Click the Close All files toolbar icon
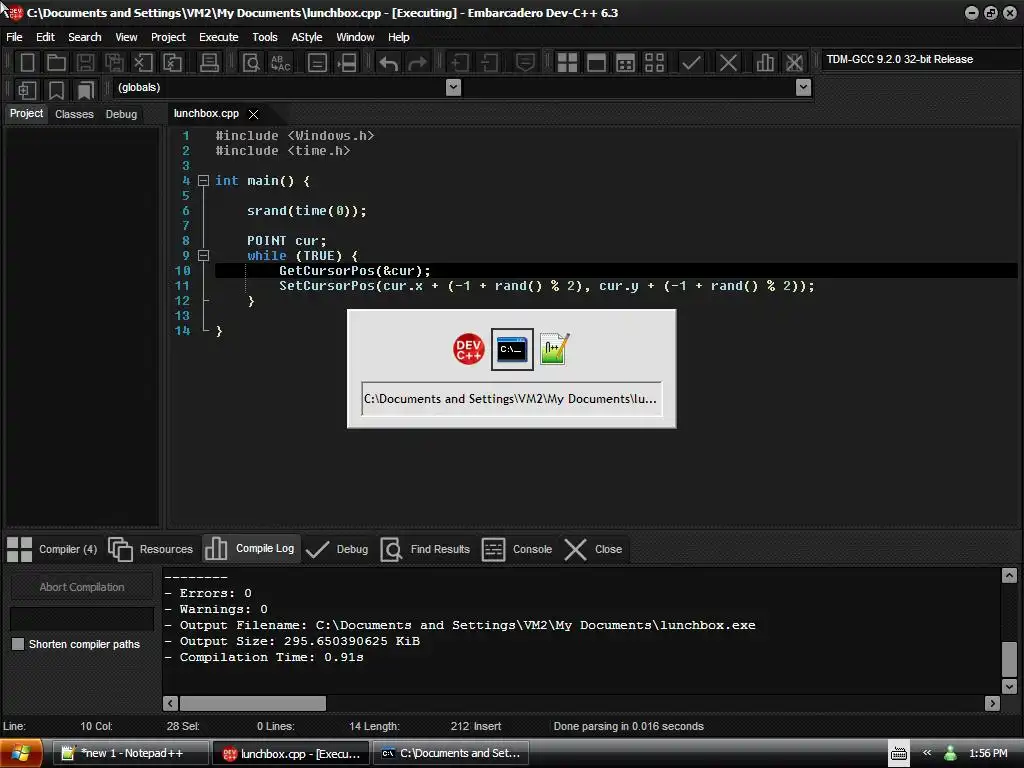Screen dimensions: 1024x768 [172, 63]
